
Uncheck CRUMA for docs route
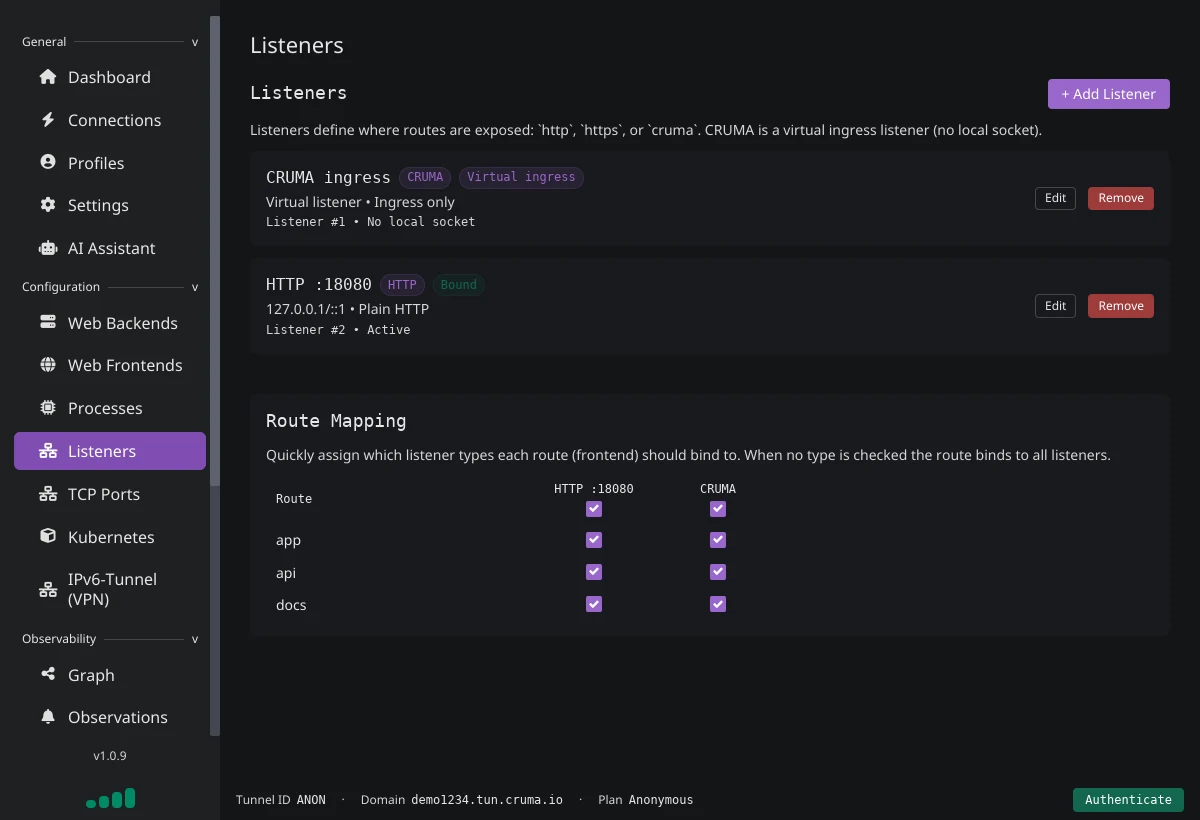(717, 604)
